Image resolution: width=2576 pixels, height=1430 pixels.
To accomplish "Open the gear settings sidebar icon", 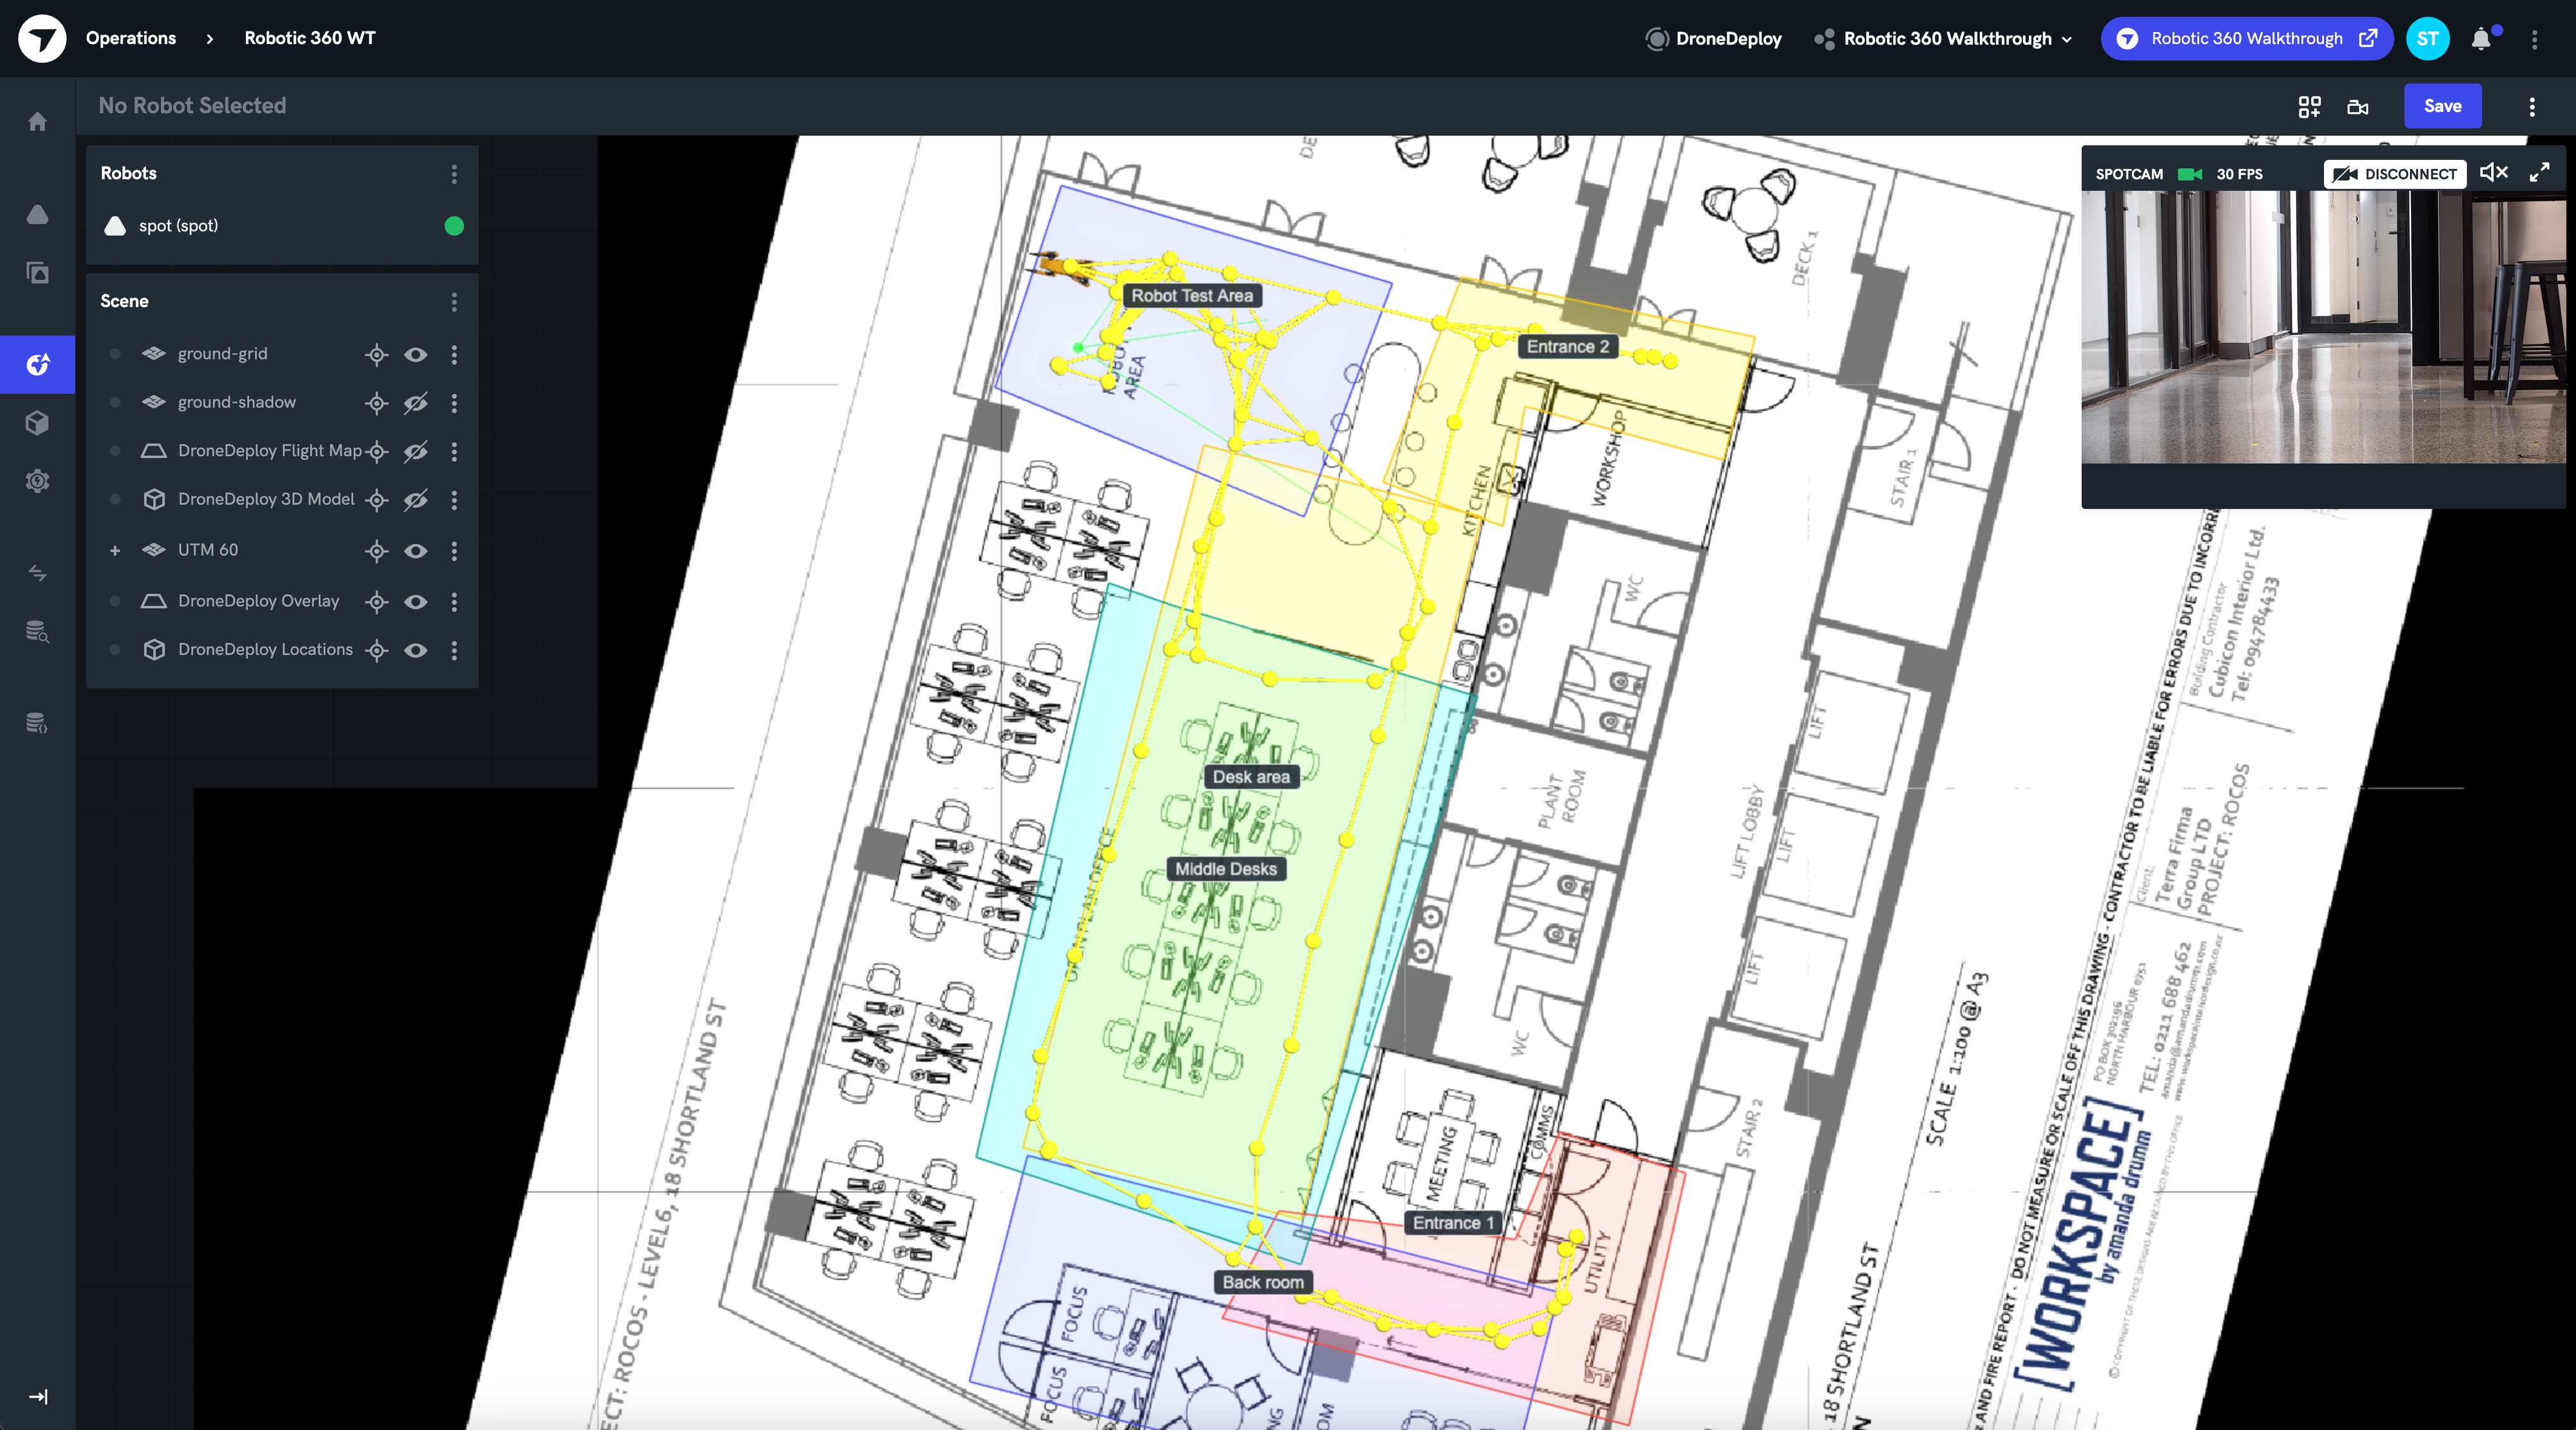I will 38,481.
